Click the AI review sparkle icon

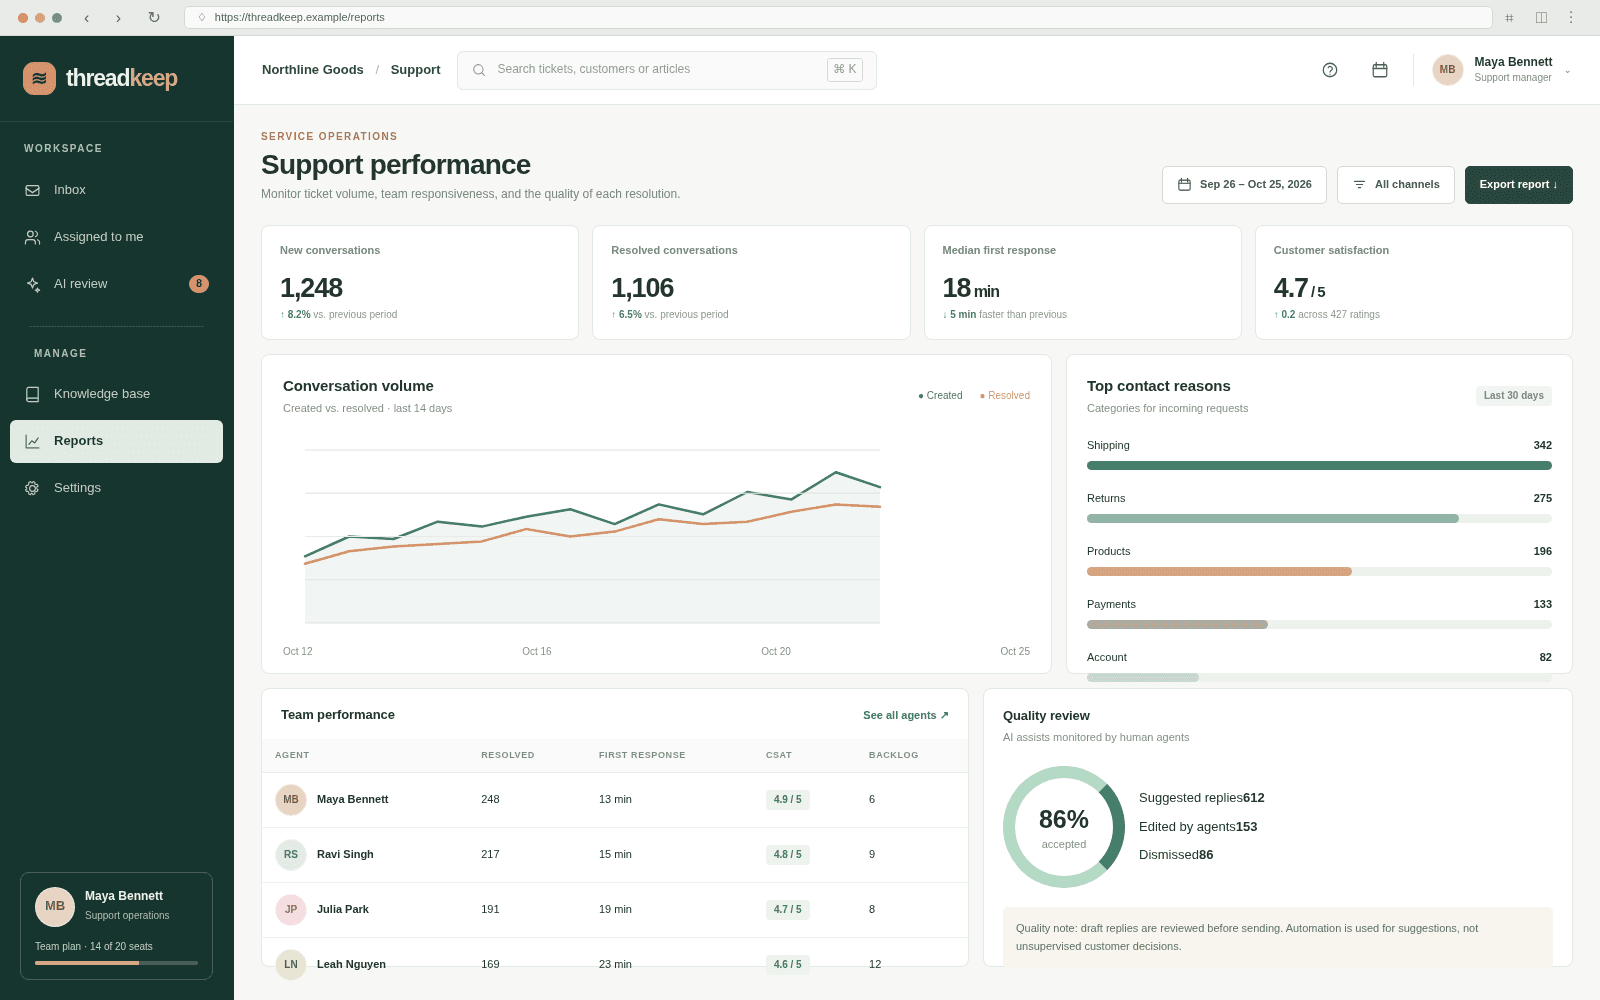click(x=33, y=284)
